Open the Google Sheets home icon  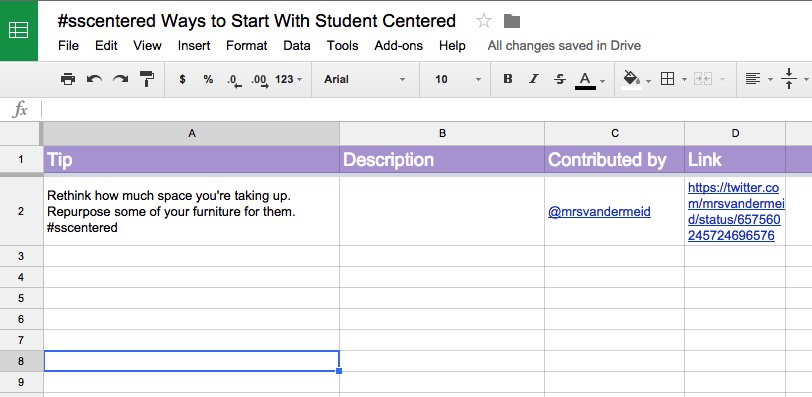coord(19,31)
